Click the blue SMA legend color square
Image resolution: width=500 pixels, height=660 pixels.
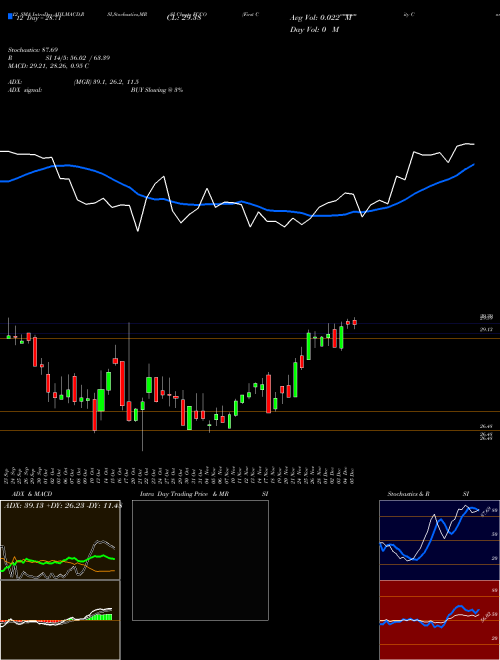click(x=10, y=16)
